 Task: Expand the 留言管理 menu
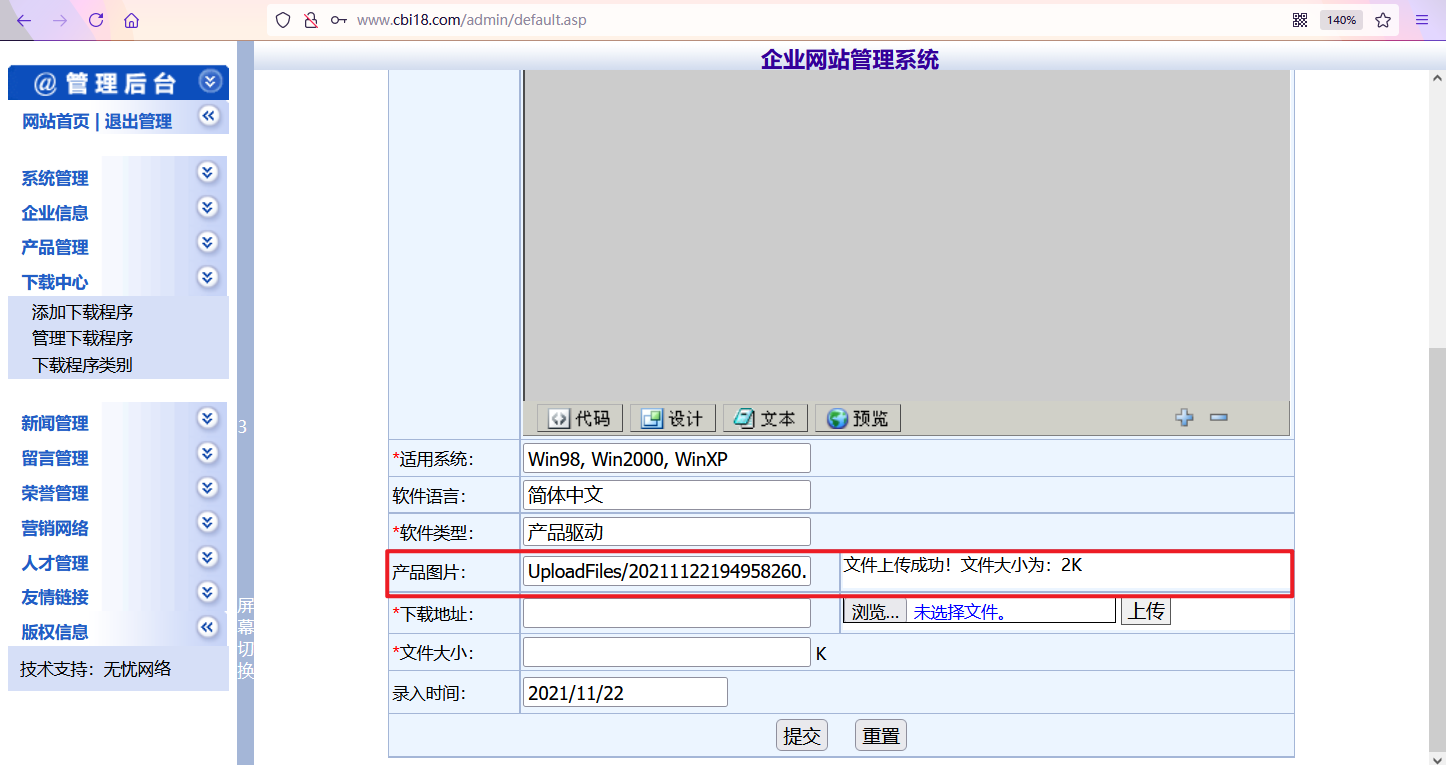click(x=55, y=458)
